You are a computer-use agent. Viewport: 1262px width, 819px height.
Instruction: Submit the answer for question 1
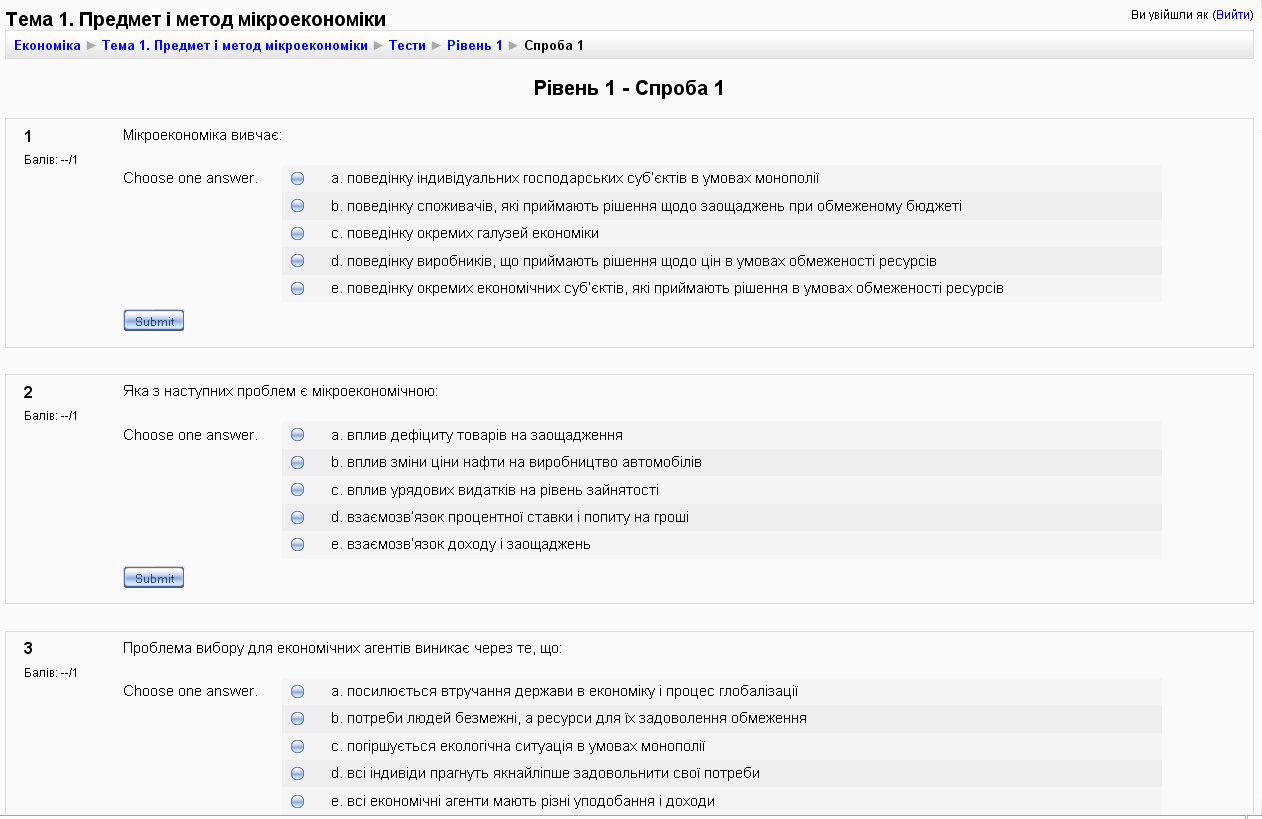154,321
